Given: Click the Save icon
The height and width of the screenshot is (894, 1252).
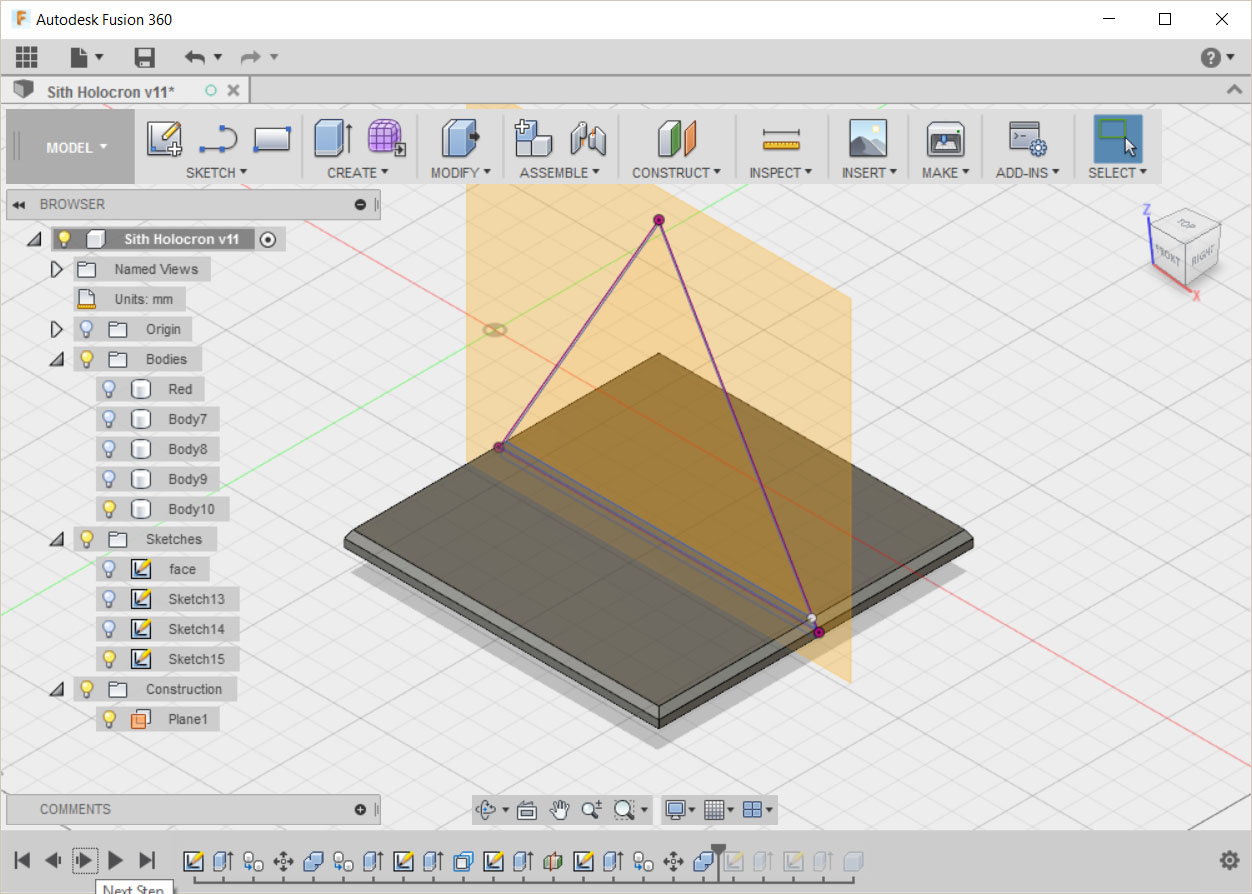Looking at the screenshot, I should click(x=145, y=57).
